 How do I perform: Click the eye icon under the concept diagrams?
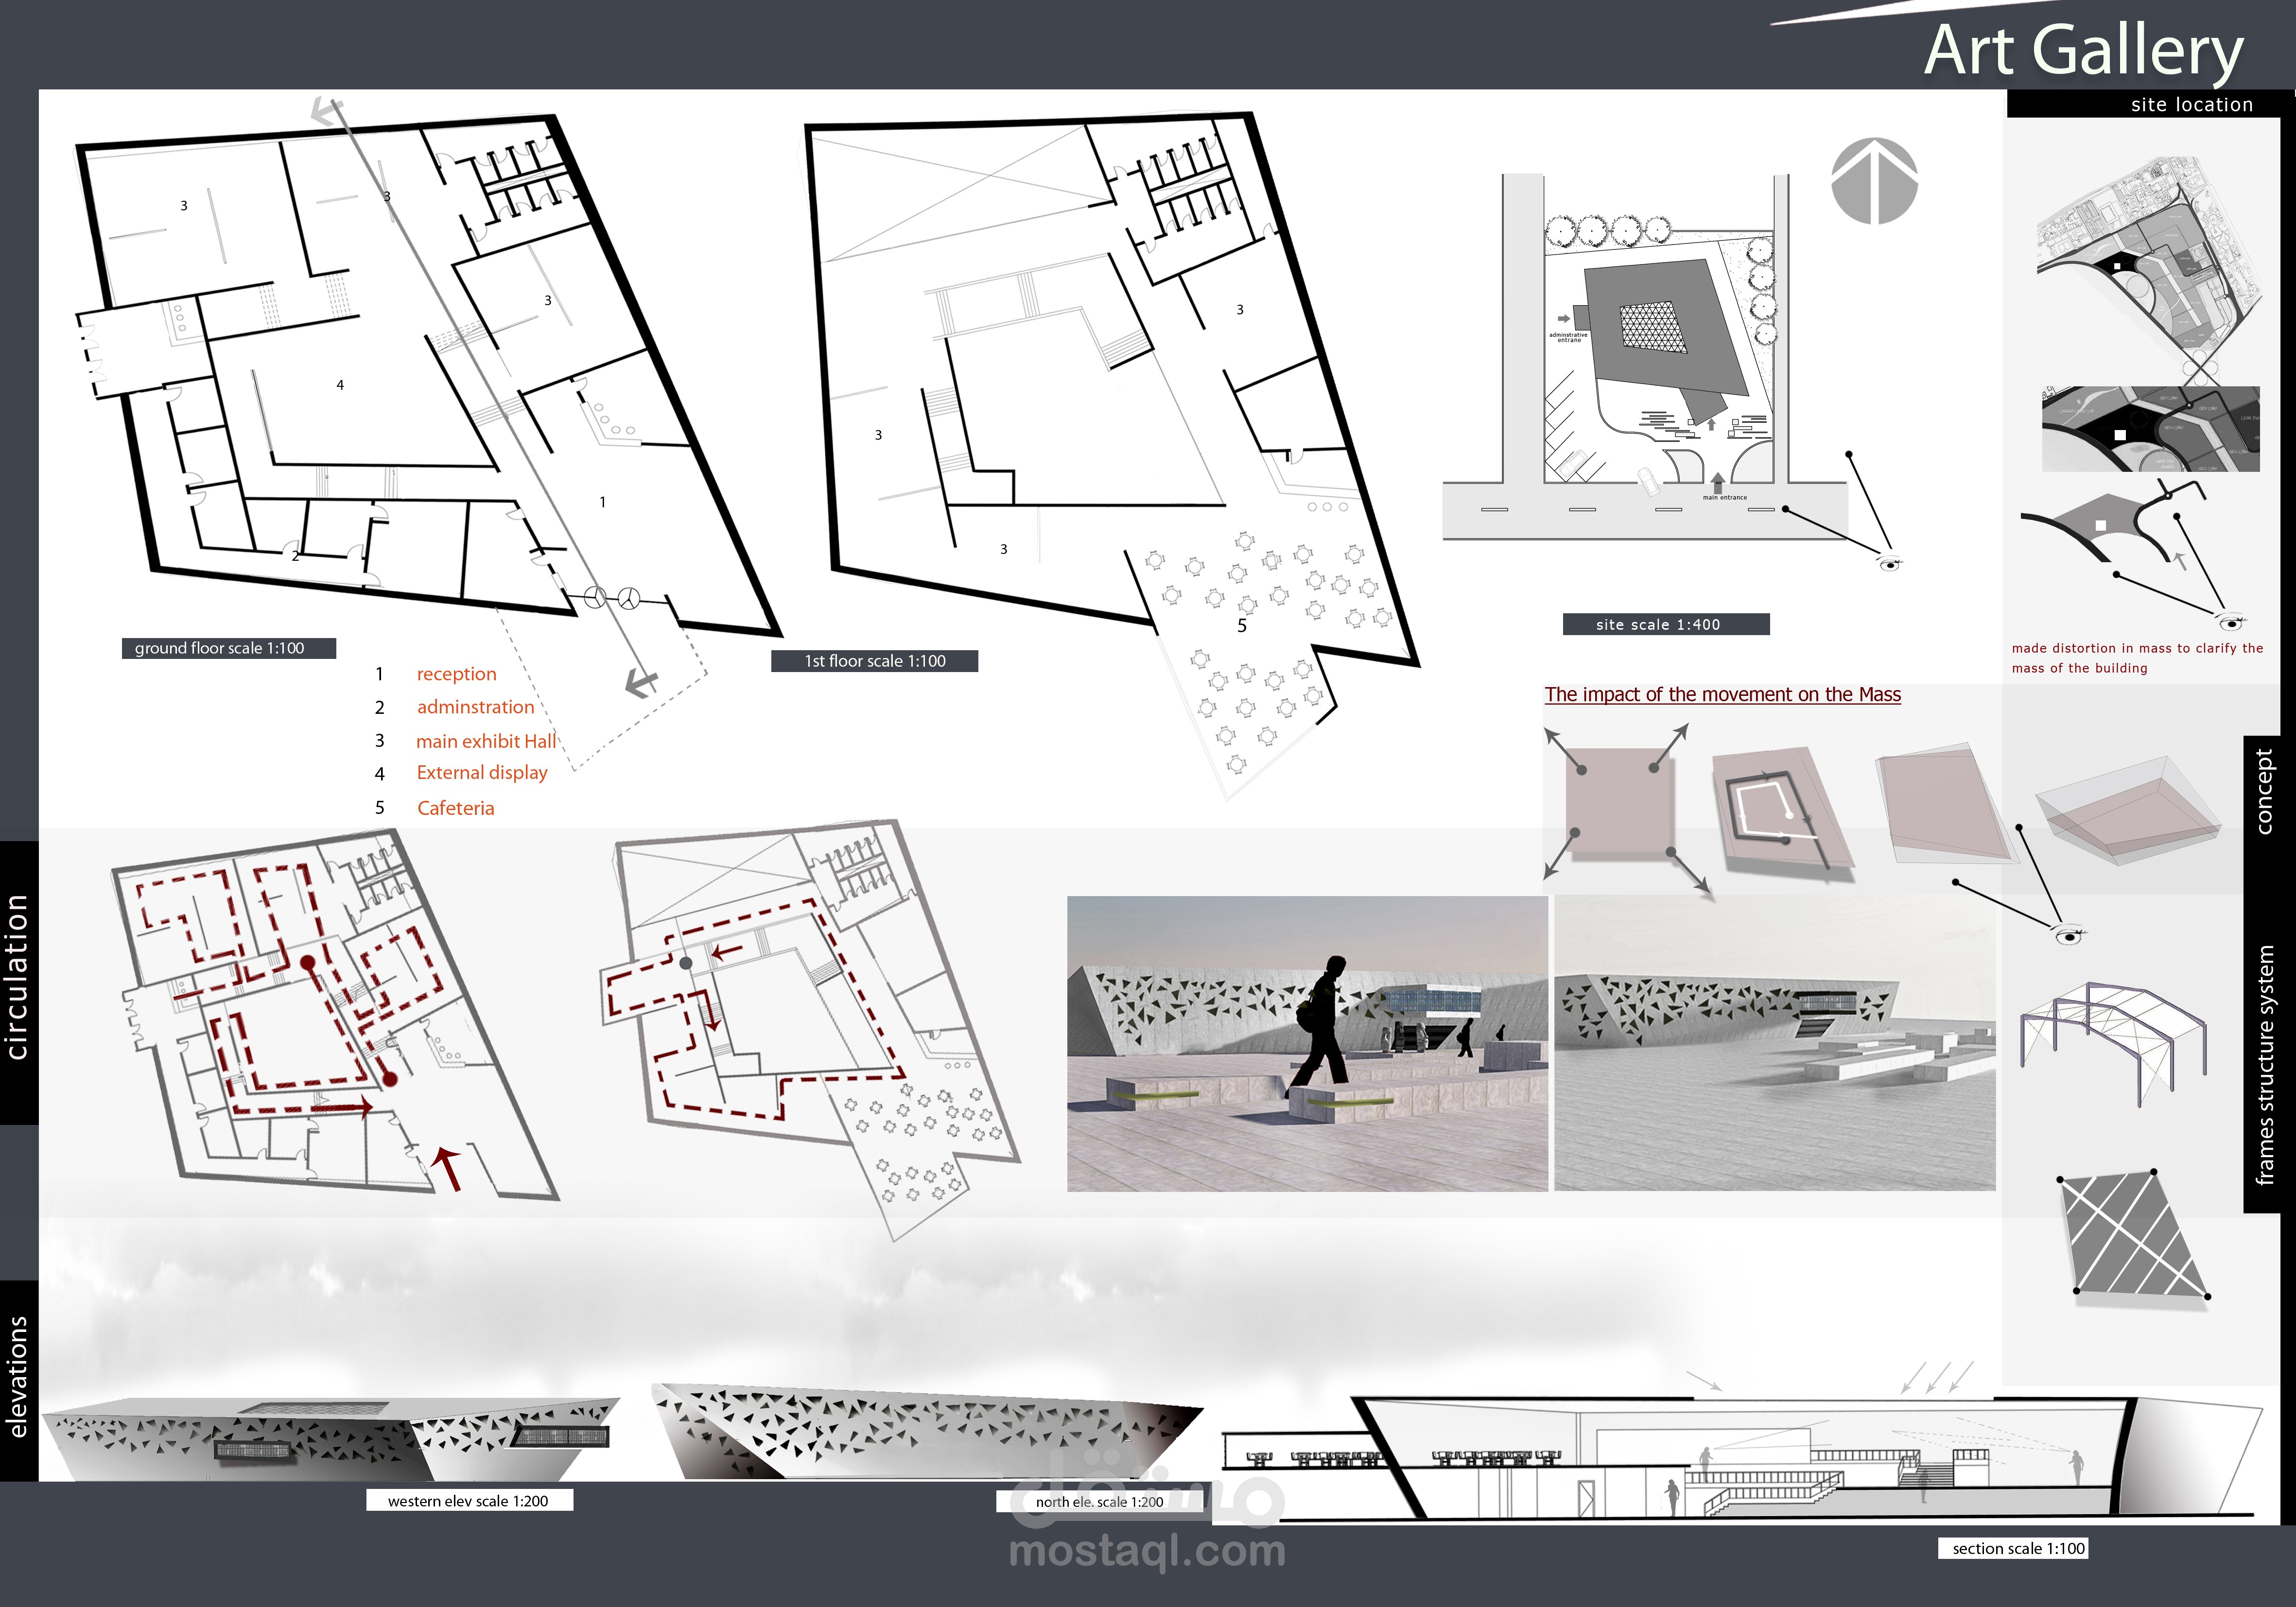[x=2069, y=936]
